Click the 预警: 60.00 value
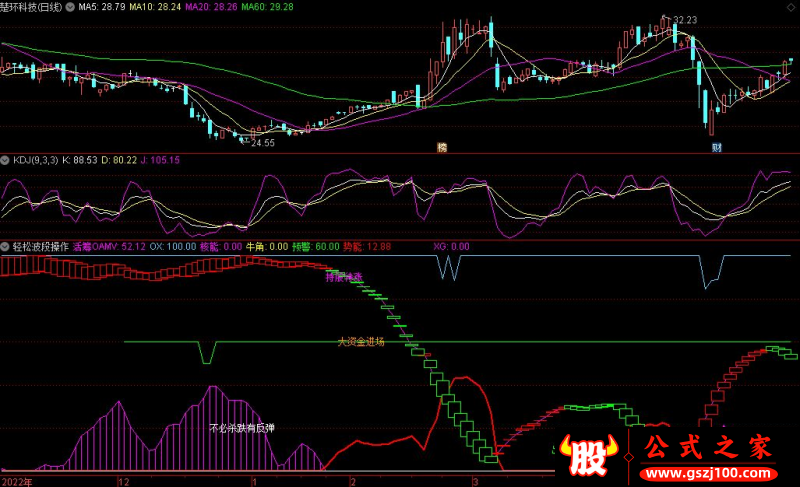The width and height of the screenshot is (800, 487). pyautogui.click(x=315, y=247)
